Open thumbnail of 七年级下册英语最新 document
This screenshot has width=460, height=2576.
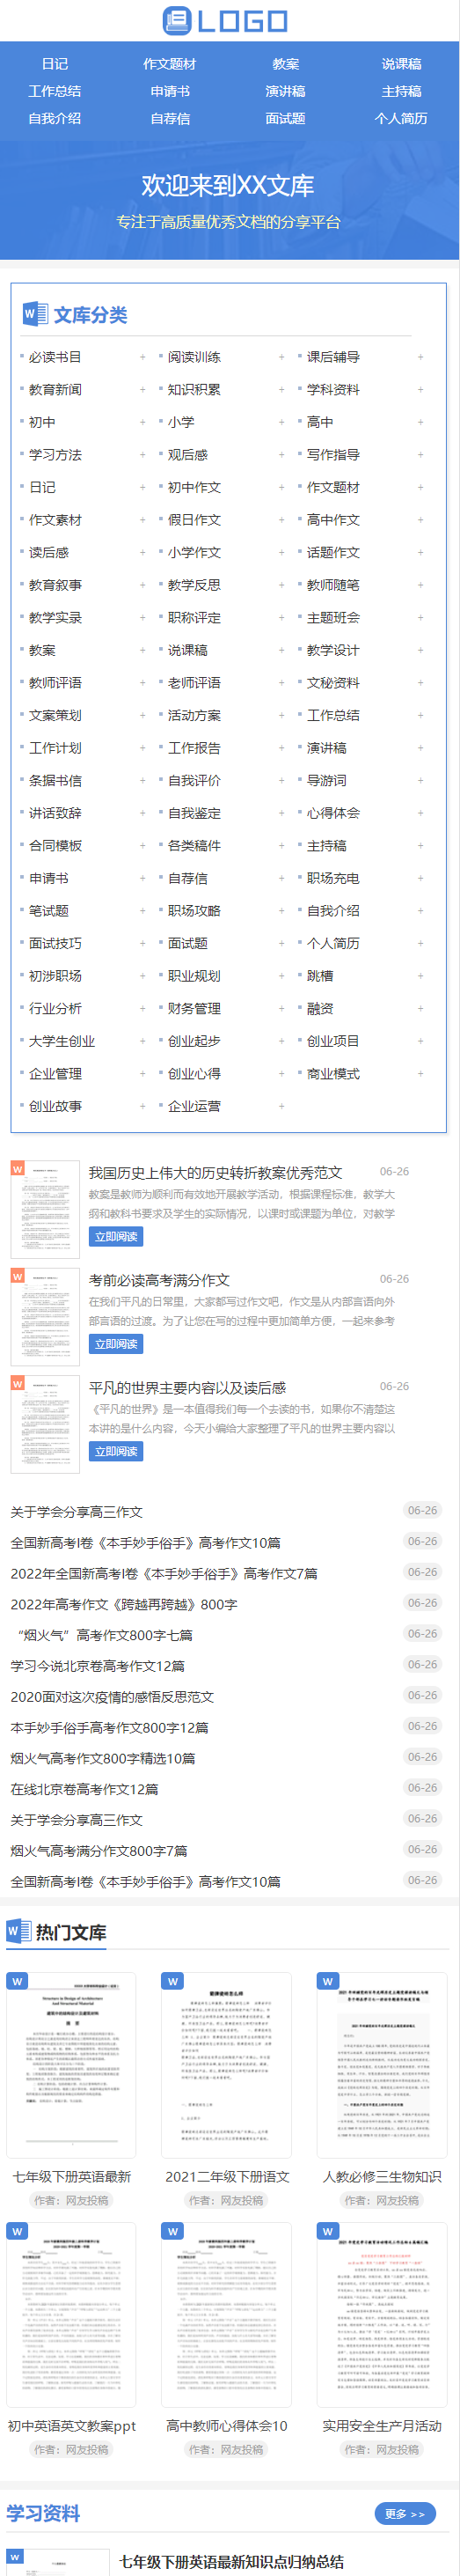tap(71, 2065)
